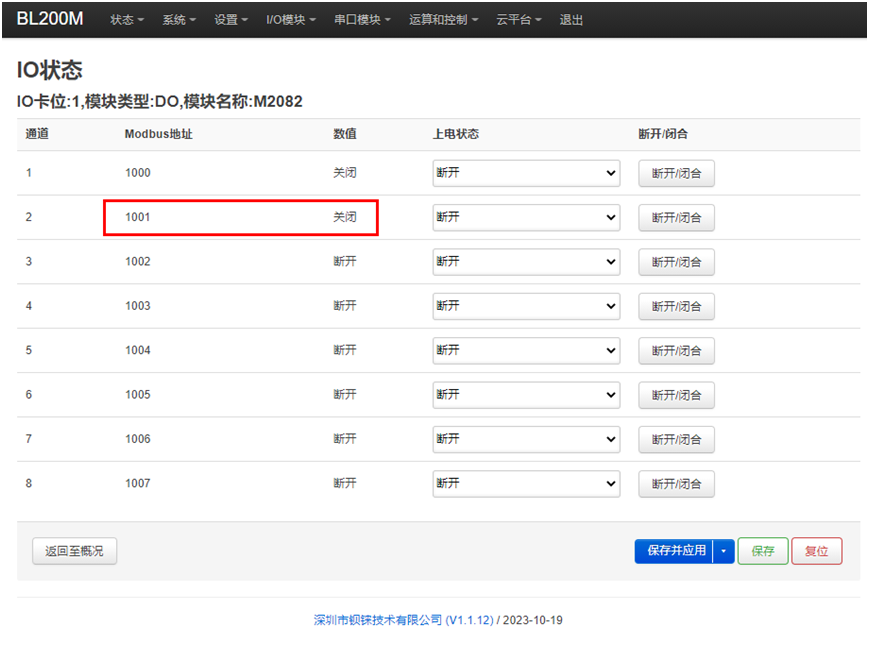
Task: Select Modbus address 1000 cell
Action: [x=137, y=173]
